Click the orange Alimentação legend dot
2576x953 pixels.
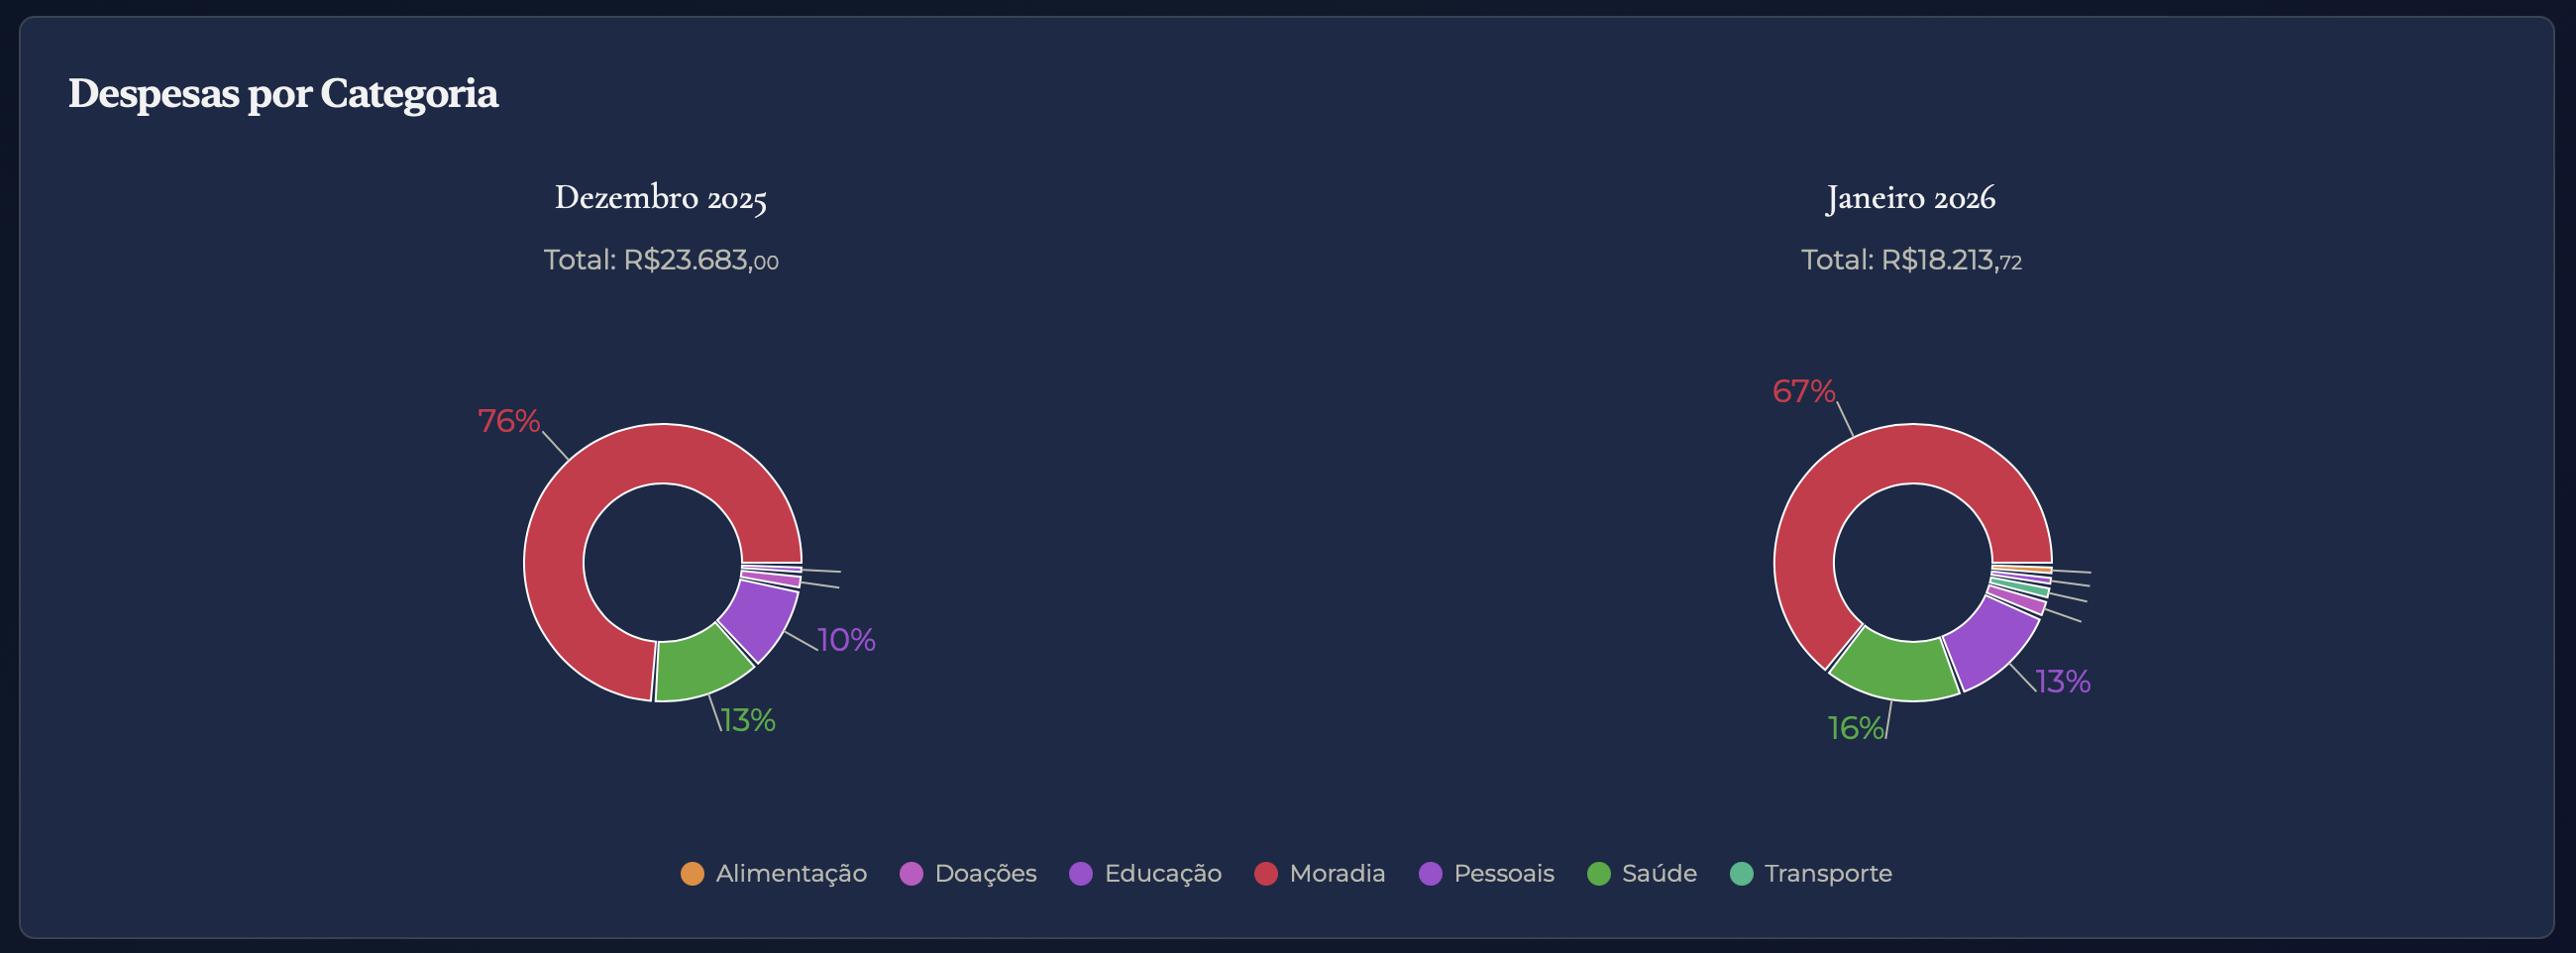click(692, 873)
